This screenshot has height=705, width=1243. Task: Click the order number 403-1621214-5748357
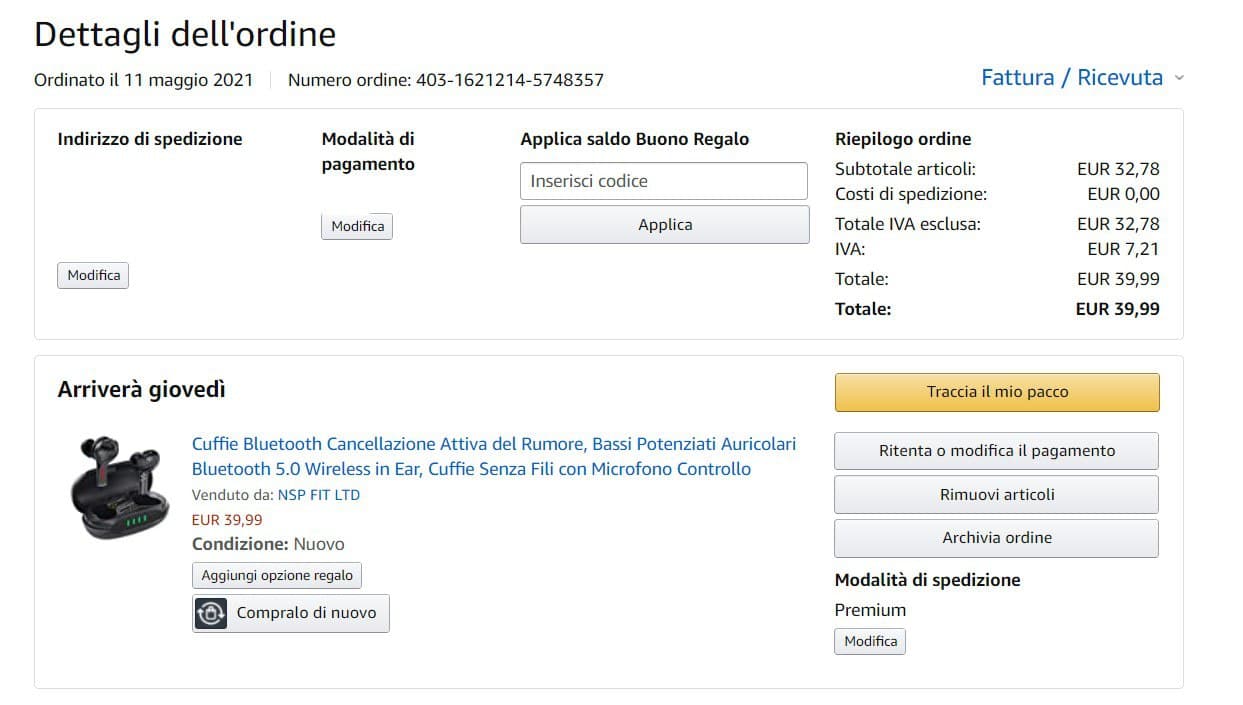point(510,80)
